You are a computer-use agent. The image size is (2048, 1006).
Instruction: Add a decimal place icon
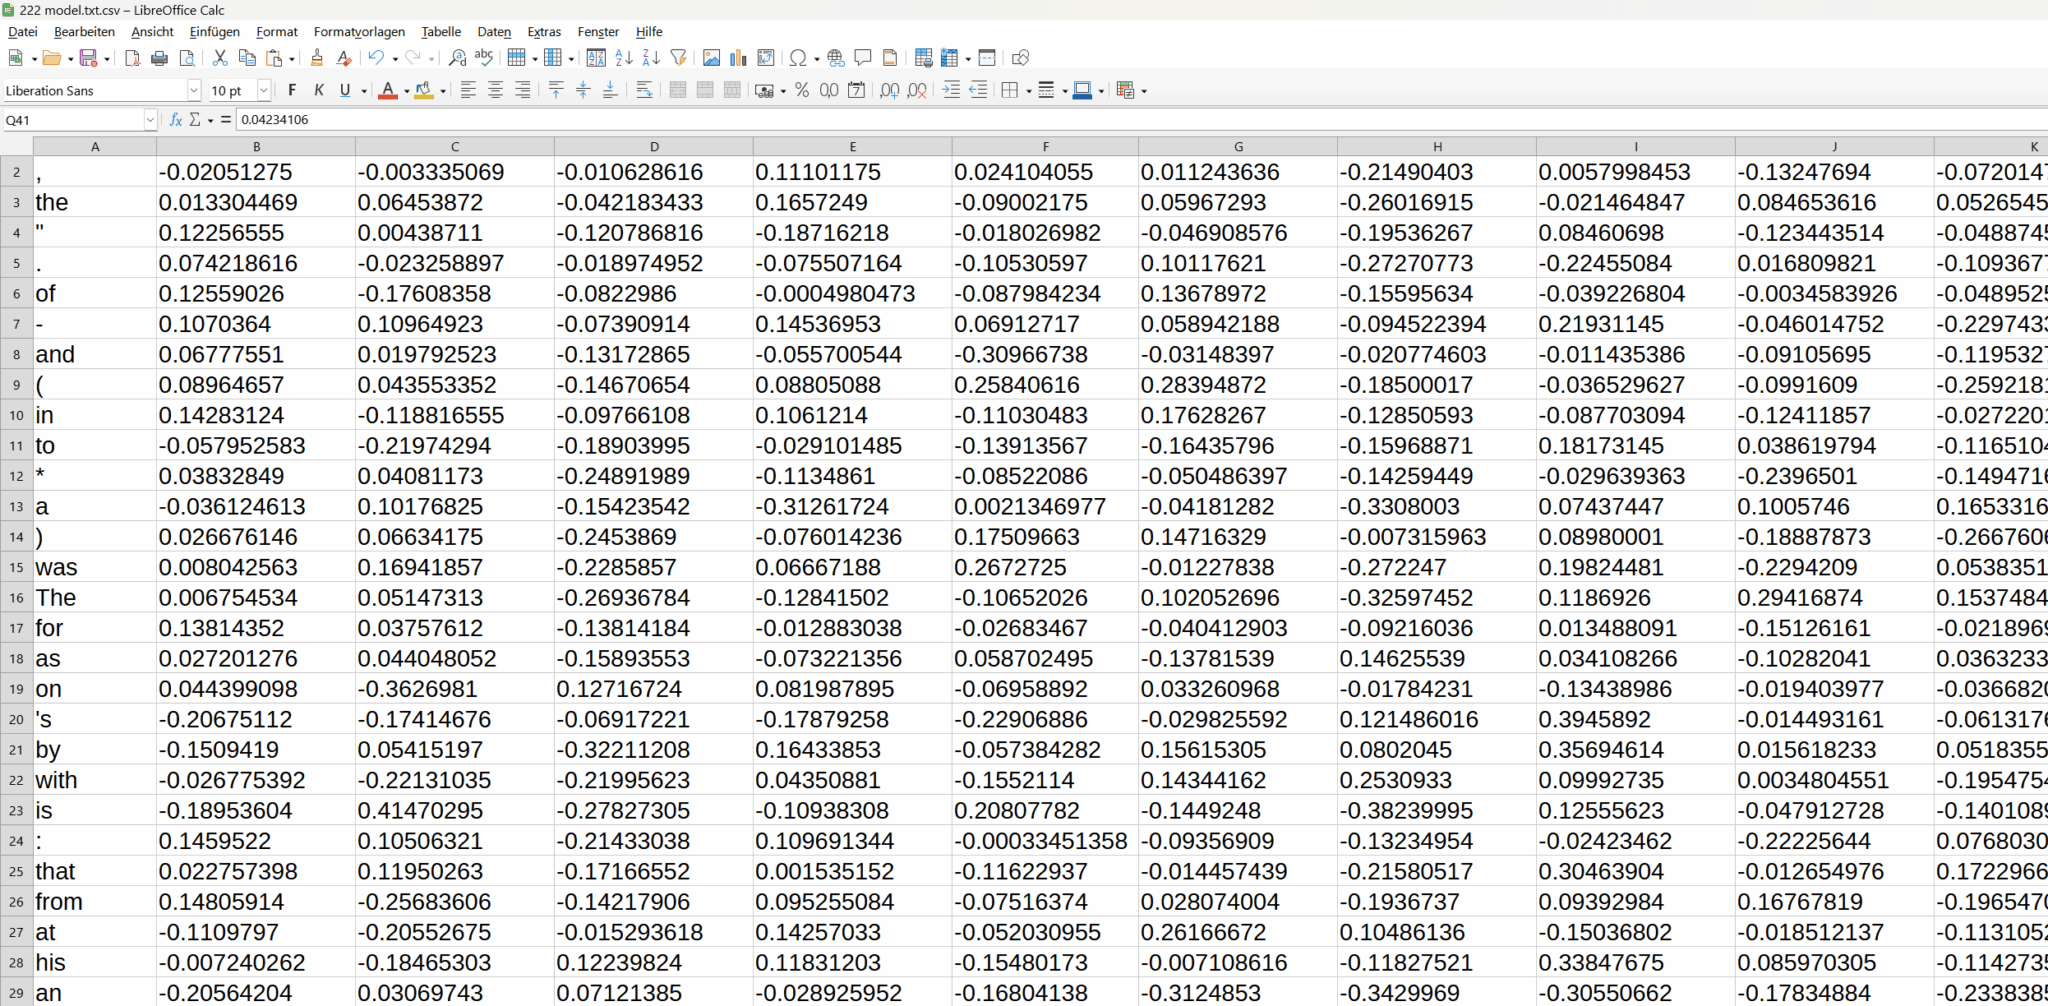(890, 90)
